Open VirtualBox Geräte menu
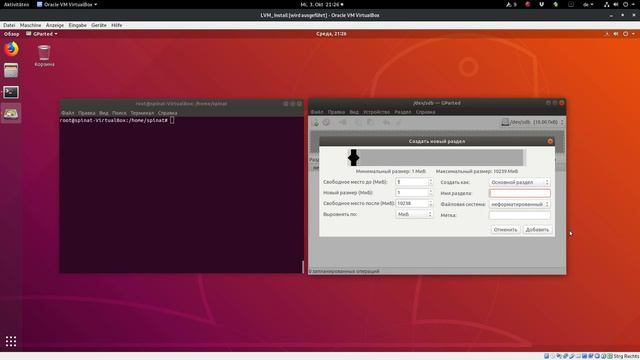The height and width of the screenshot is (360, 640). tap(99, 25)
